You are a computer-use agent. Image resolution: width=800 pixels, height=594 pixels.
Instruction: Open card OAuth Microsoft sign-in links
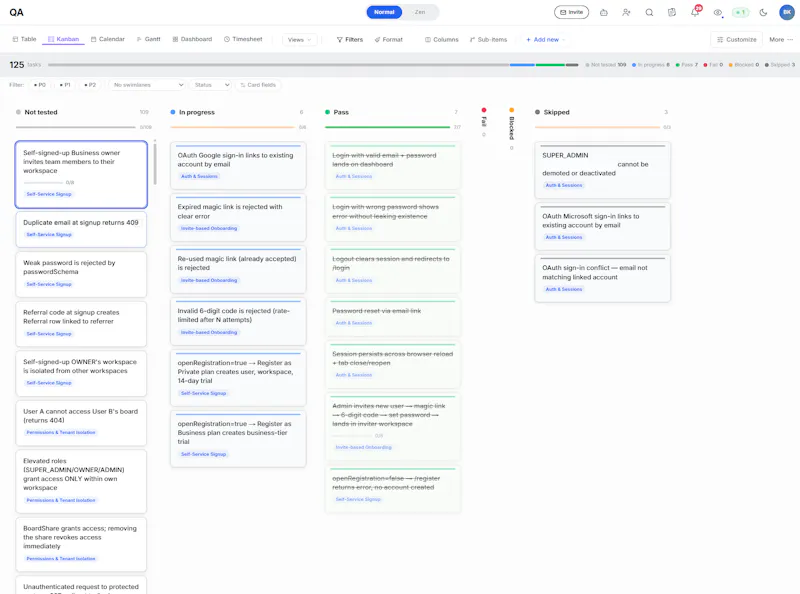[x=603, y=227]
